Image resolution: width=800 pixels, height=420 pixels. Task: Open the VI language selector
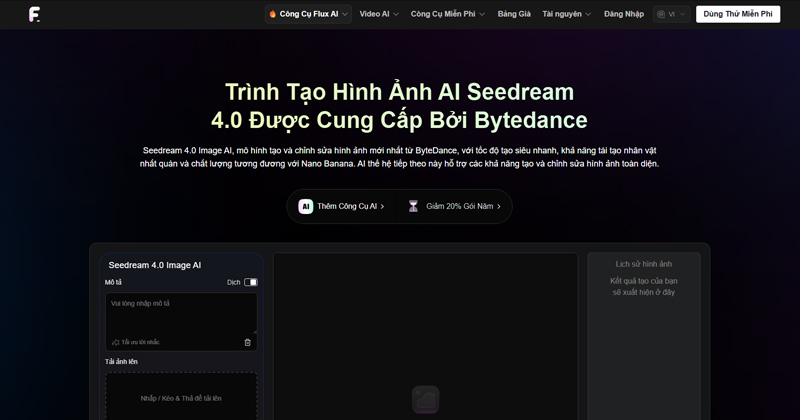(x=671, y=14)
